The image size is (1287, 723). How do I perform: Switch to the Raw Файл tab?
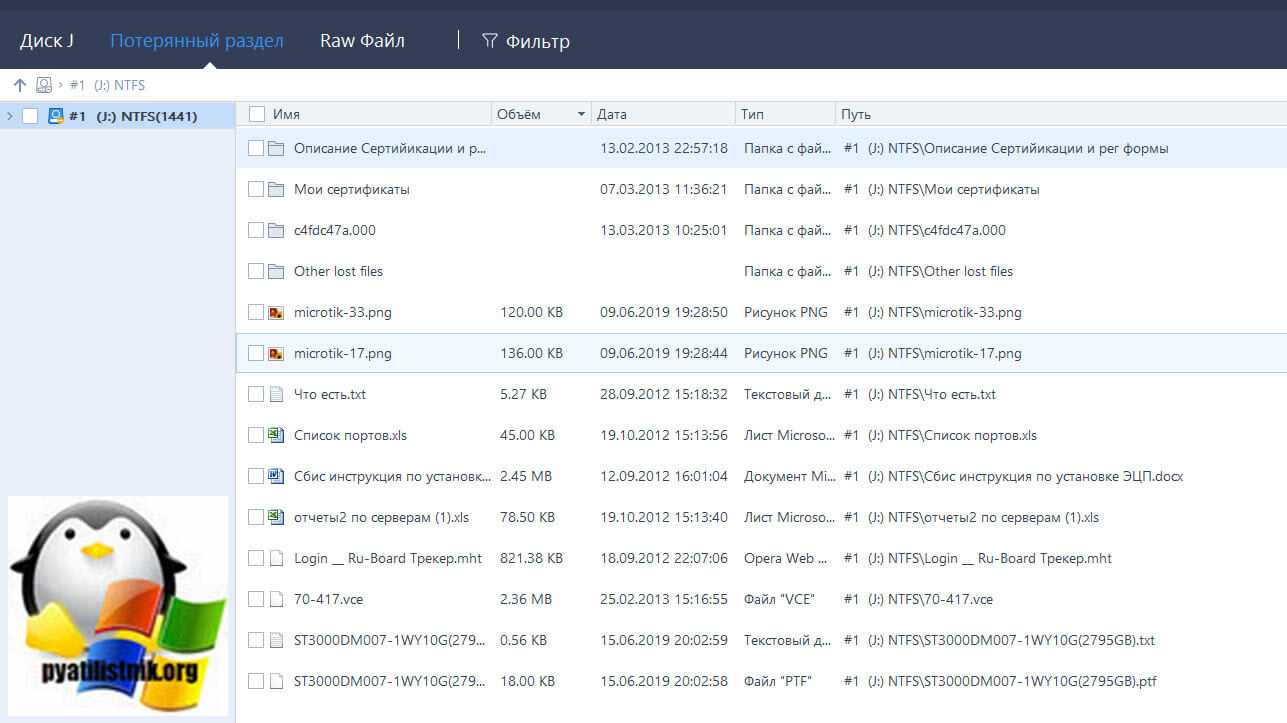pos(362,41)
